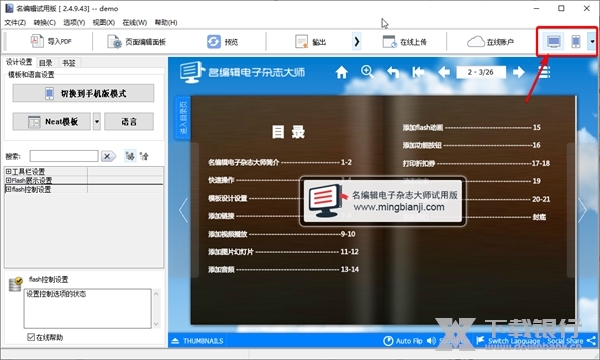Toggle the 在线帮助 checkbox
The image size is (600, 360).
[31, 337]
